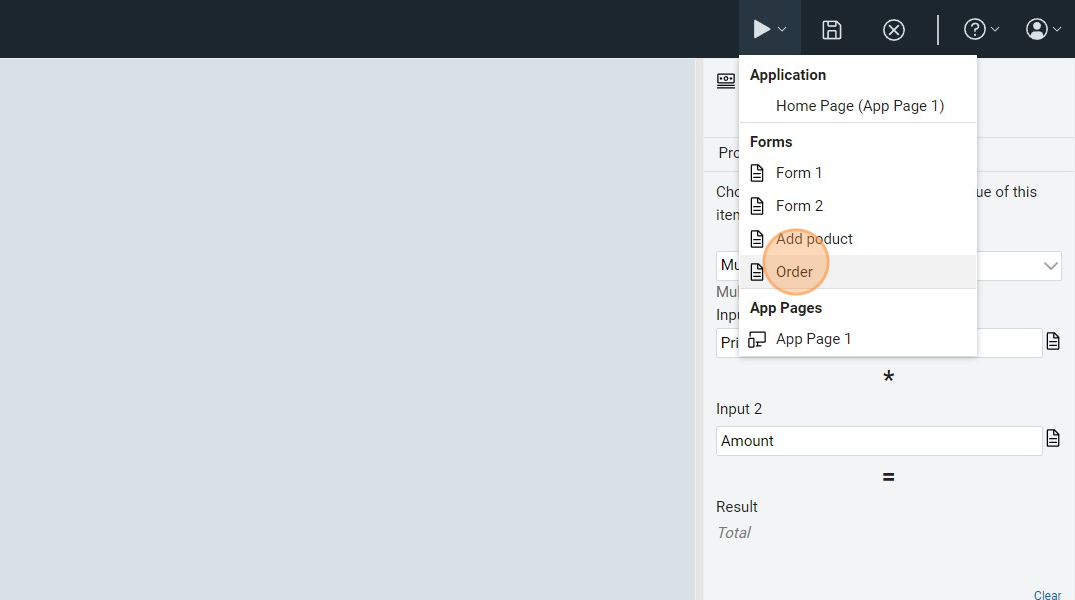Expand the operation type dropdown chevron
The width and height of the screenshot is (1075, 600).
[1050, 266]
